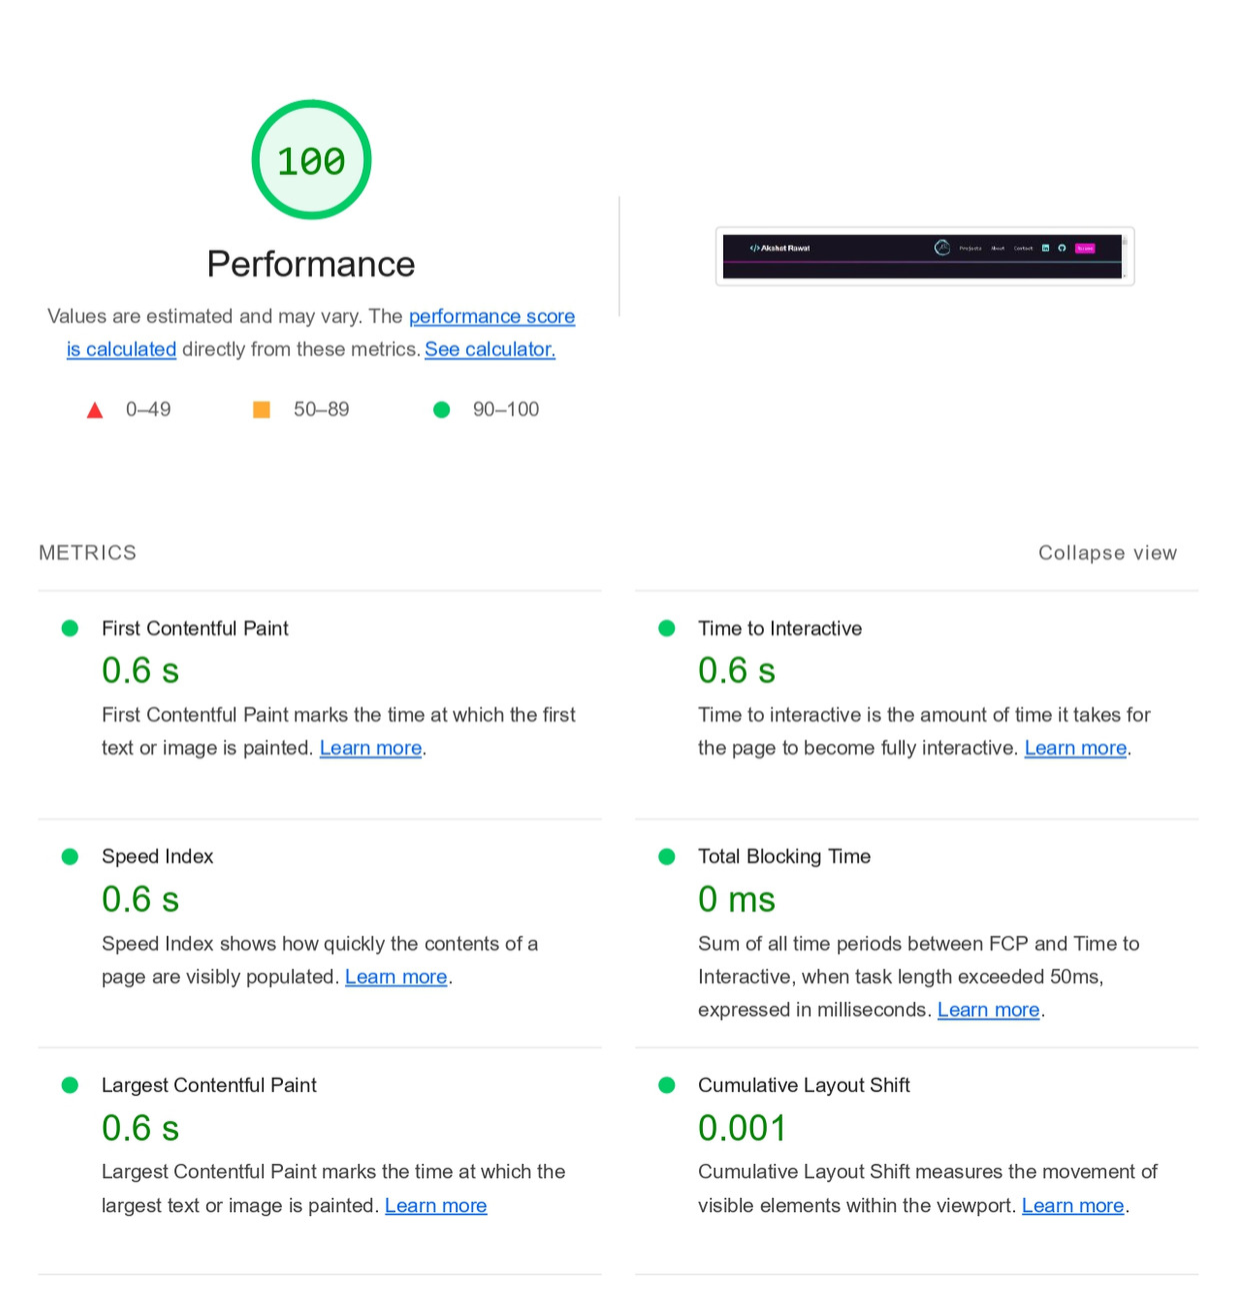Click the orange square 50–89 legend icon

click(x=261, y=409)
